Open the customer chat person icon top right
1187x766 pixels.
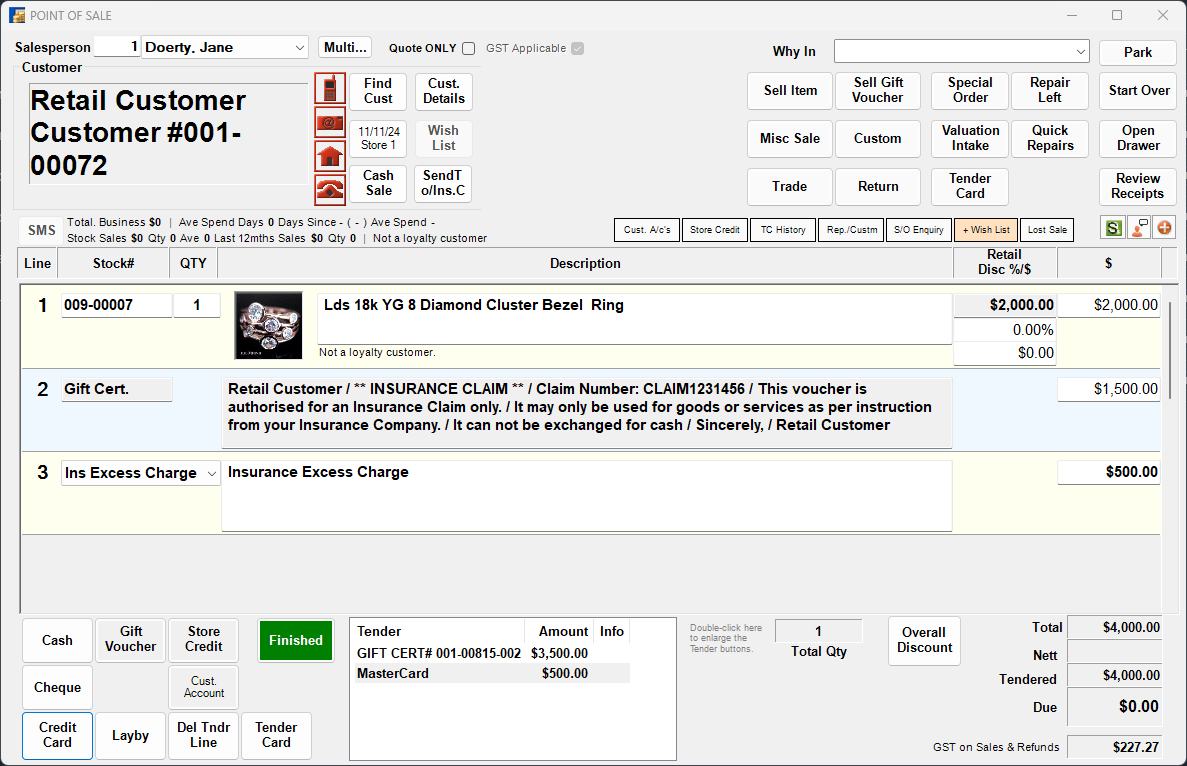1139,229
